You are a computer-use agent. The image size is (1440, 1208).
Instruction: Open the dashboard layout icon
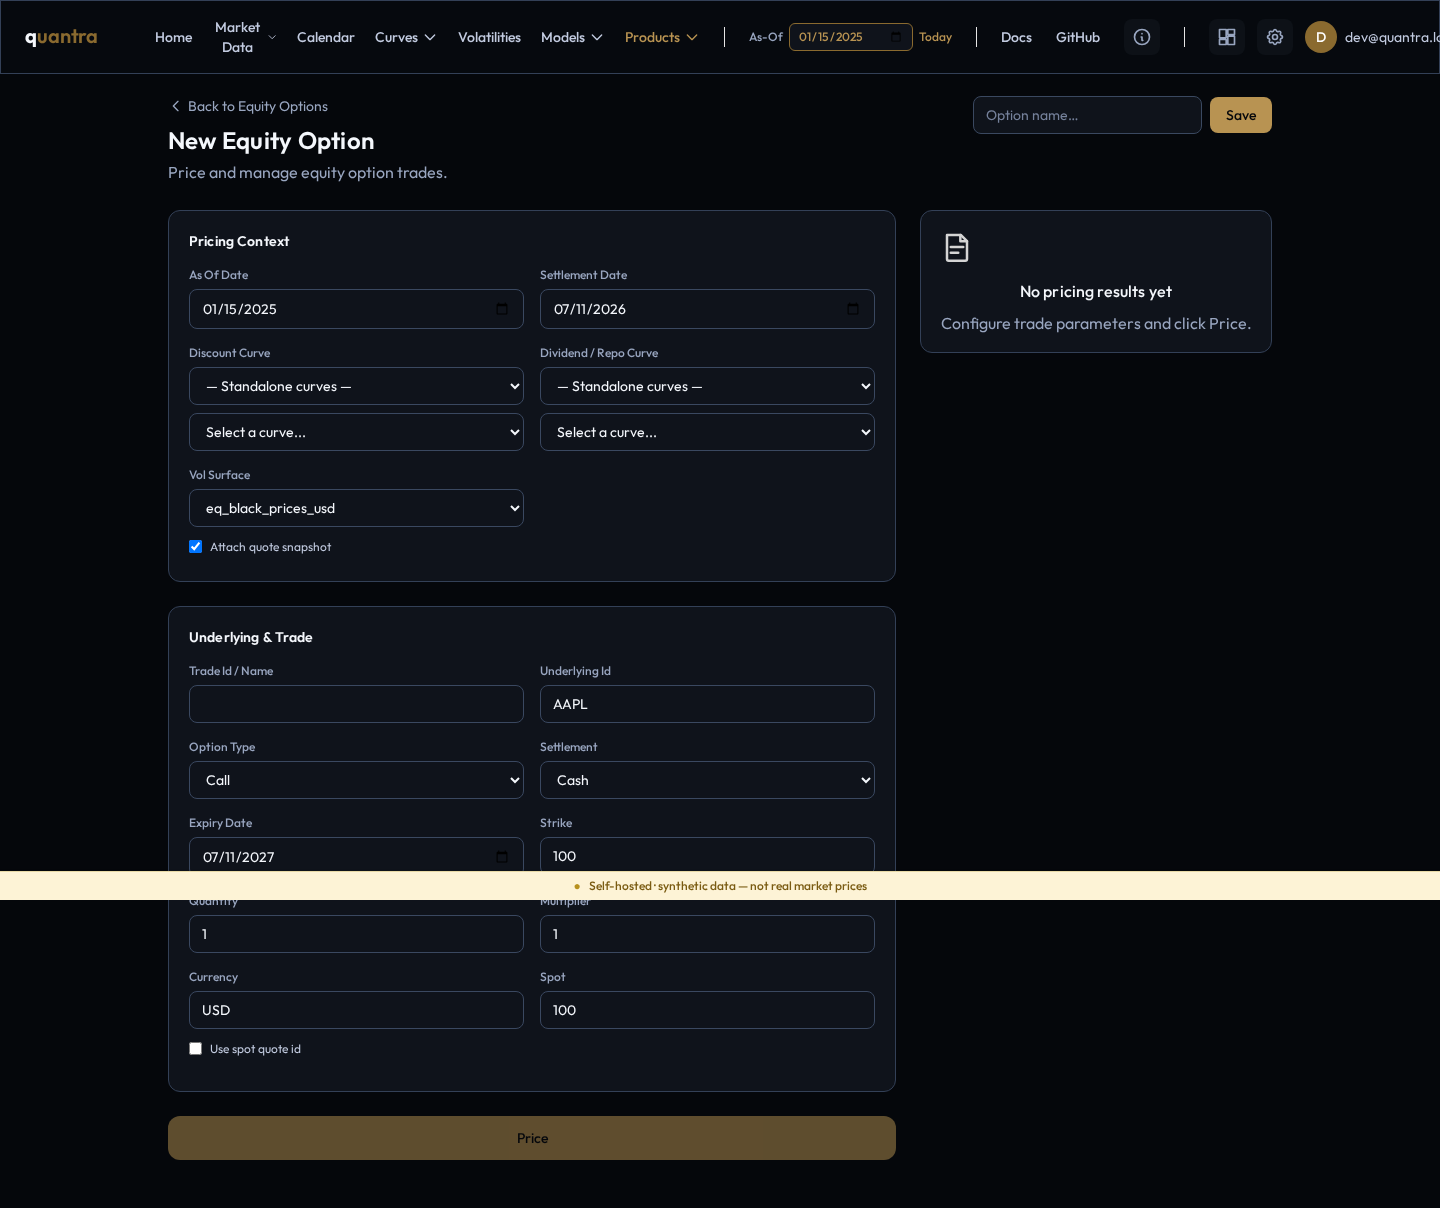(1227, 37)
